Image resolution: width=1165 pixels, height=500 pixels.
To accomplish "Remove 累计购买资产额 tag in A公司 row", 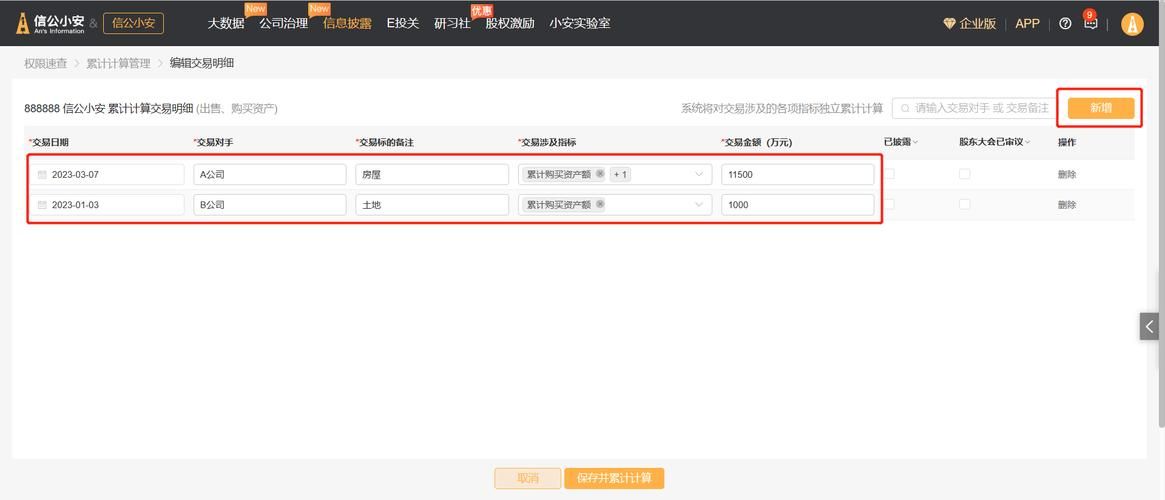I will 600,175.
